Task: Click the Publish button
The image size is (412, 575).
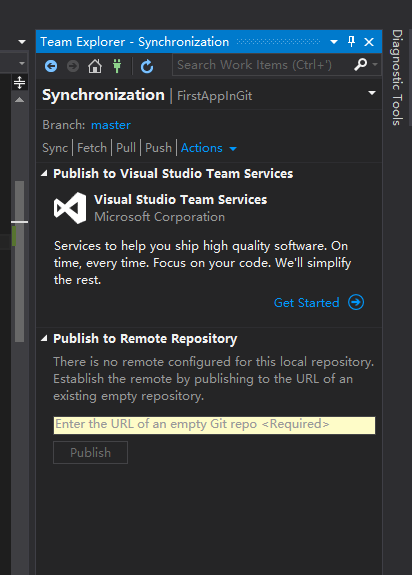Action: (x=91, y=453)
